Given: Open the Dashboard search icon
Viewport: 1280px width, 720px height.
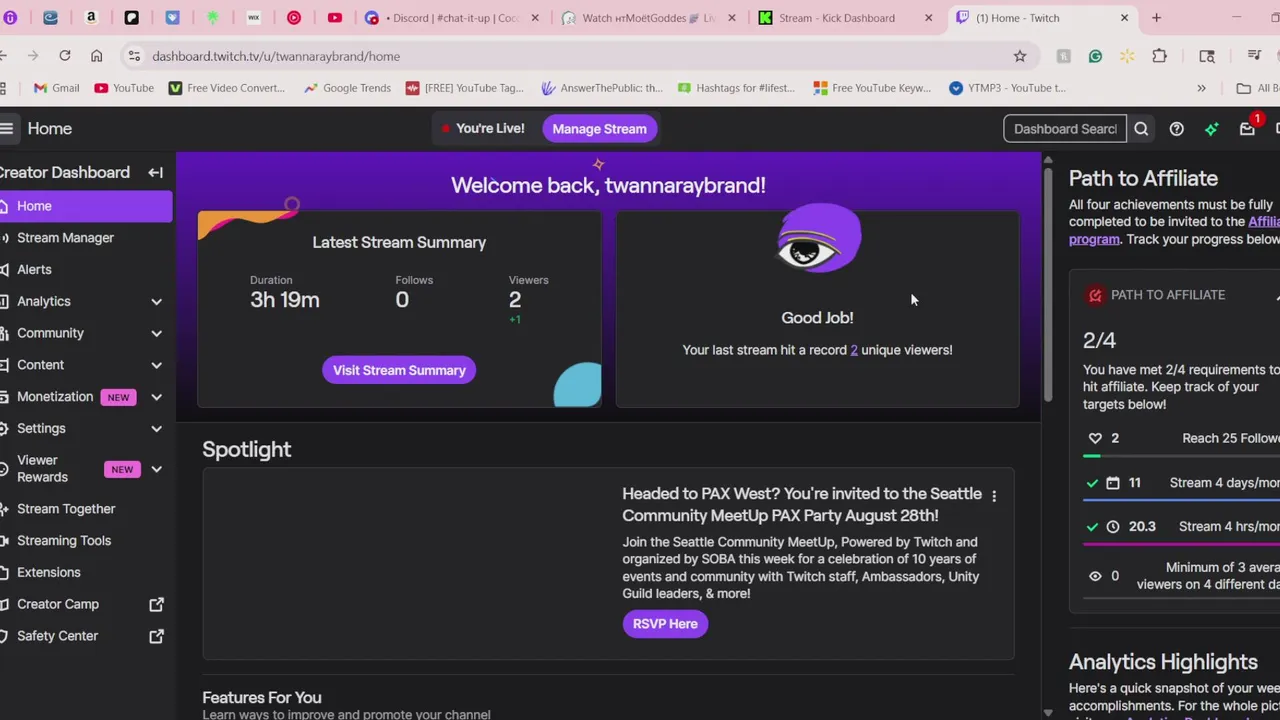Looking at the screenshot, I should coord(1141,129).
